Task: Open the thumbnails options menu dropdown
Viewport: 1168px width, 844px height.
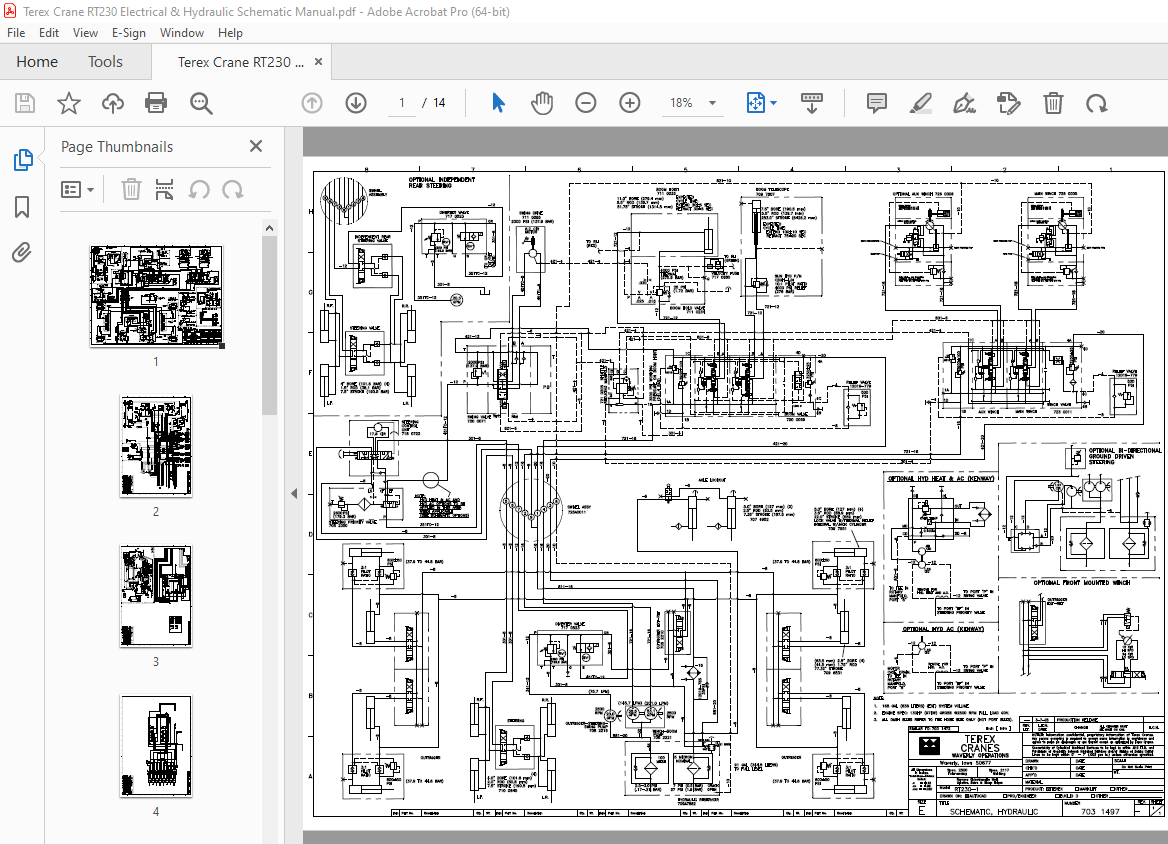Action: [x=77, y=189]
